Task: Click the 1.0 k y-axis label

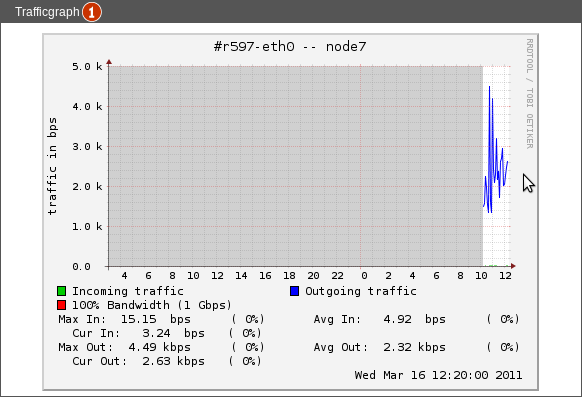Action: [87, 227]
